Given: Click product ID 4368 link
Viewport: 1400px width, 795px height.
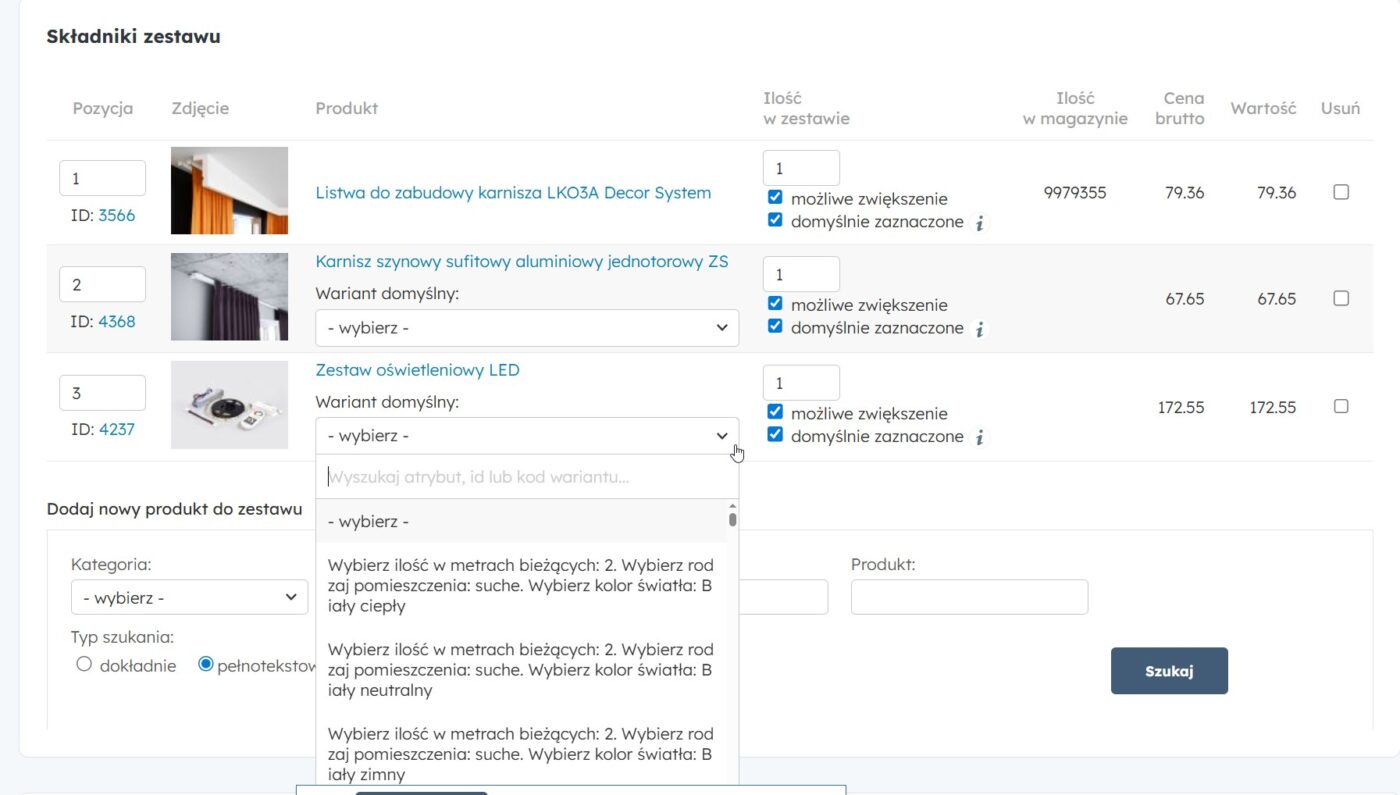Looking at the screenshot, I should coord(116,322).
